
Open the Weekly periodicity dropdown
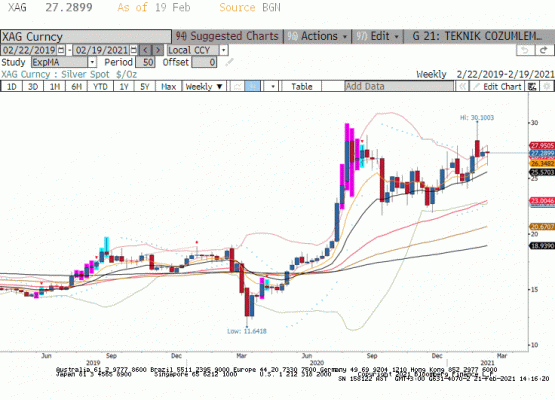[x=204, y=86]
